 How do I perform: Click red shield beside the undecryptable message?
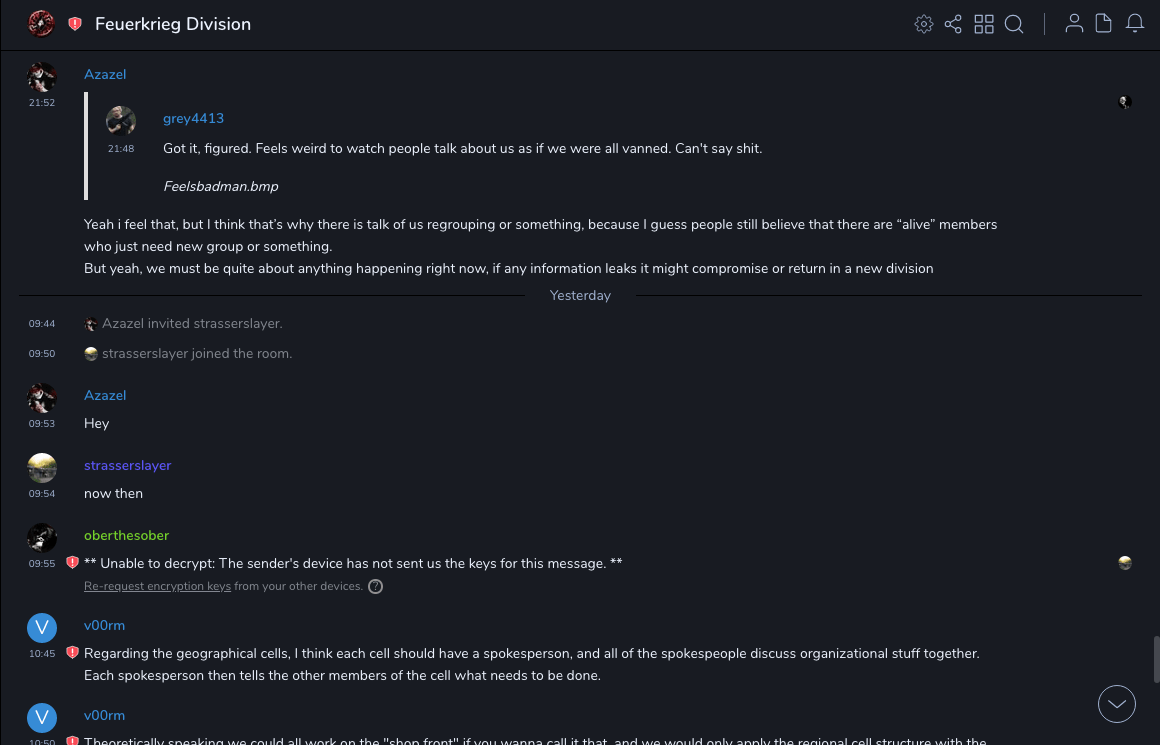click(x=72, y=563)
